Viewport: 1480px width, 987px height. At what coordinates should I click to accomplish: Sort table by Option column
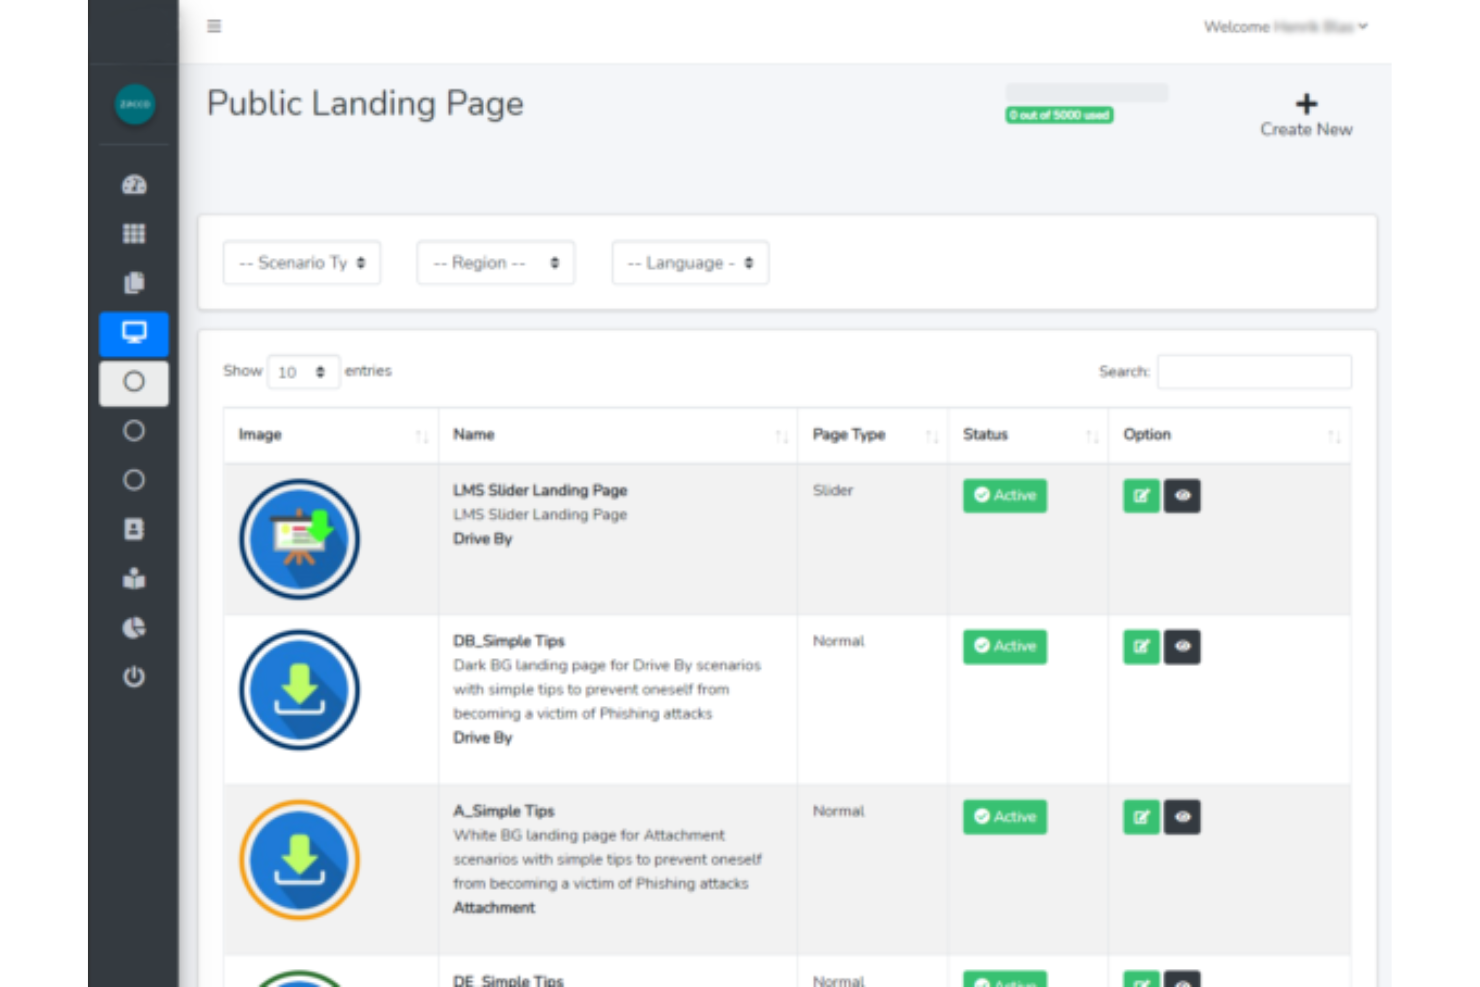click(x=1229, y=435)
